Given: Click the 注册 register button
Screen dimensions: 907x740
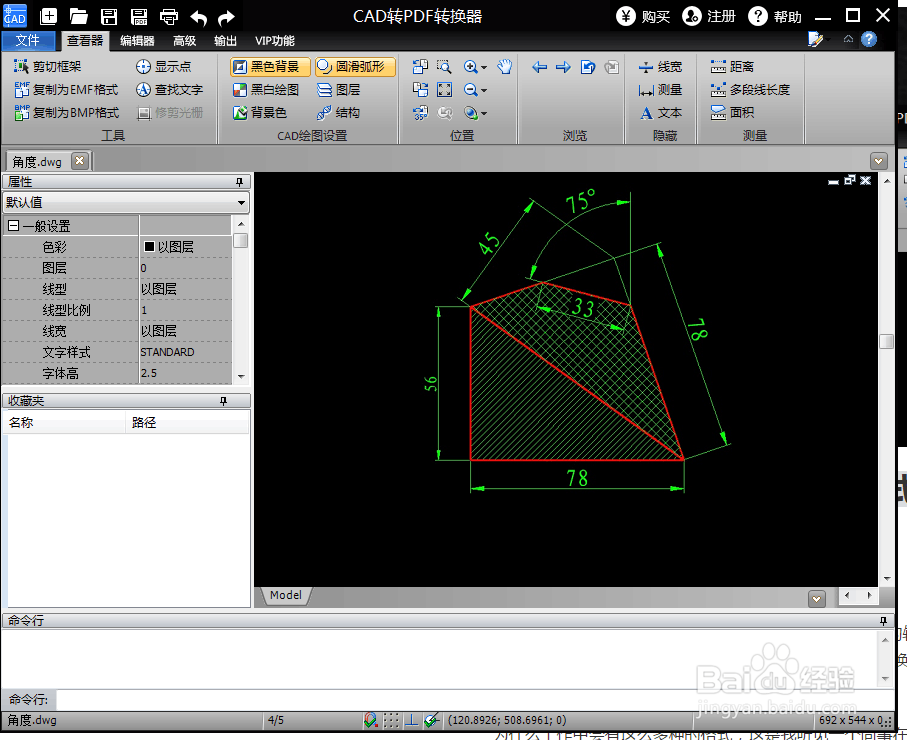Looking at the screenshot, I should 709,17.
